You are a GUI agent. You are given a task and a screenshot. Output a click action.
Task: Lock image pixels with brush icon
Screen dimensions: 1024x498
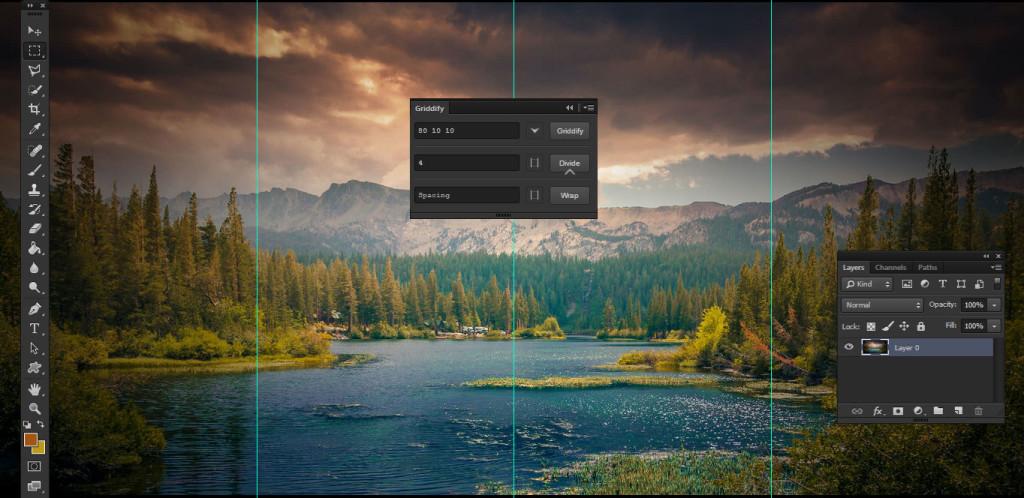click(x=888, y=326)
